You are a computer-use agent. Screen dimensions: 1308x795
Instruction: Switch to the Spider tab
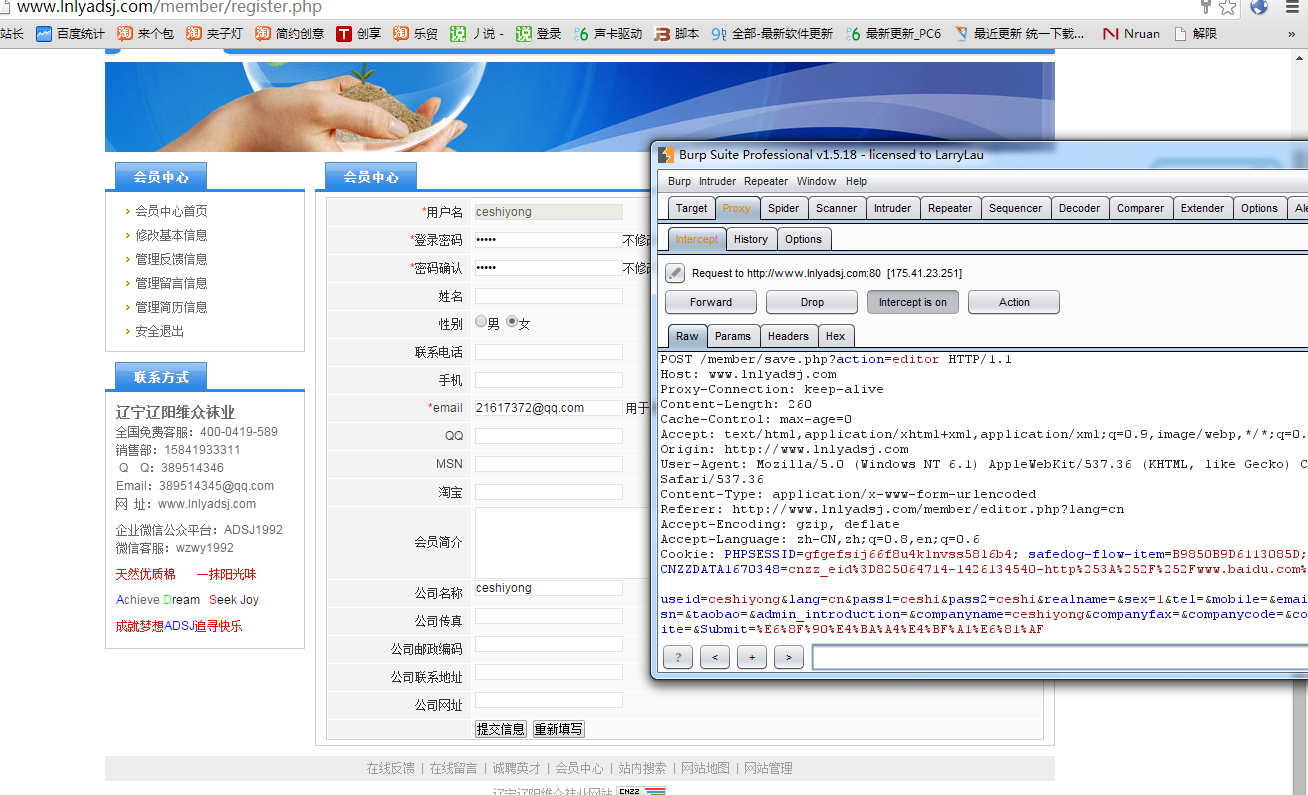784,208
